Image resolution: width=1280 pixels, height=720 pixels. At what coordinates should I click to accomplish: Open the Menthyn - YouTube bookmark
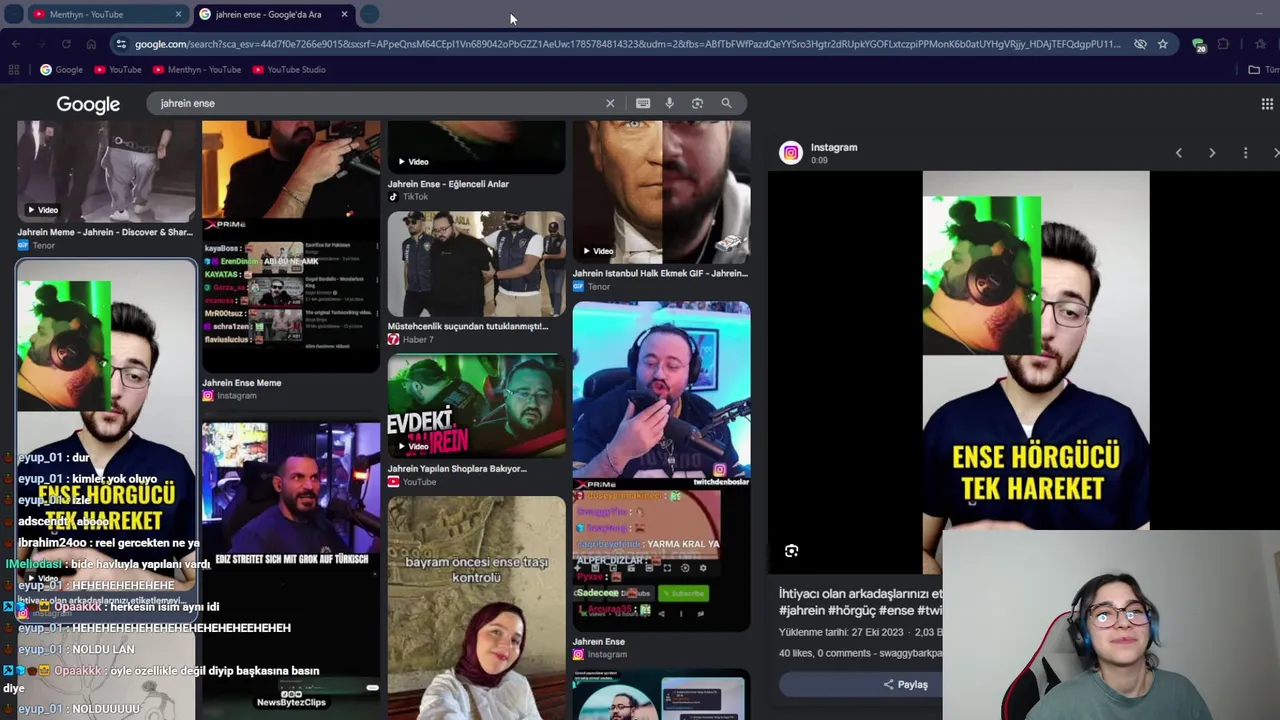click(x=197, y=70)
